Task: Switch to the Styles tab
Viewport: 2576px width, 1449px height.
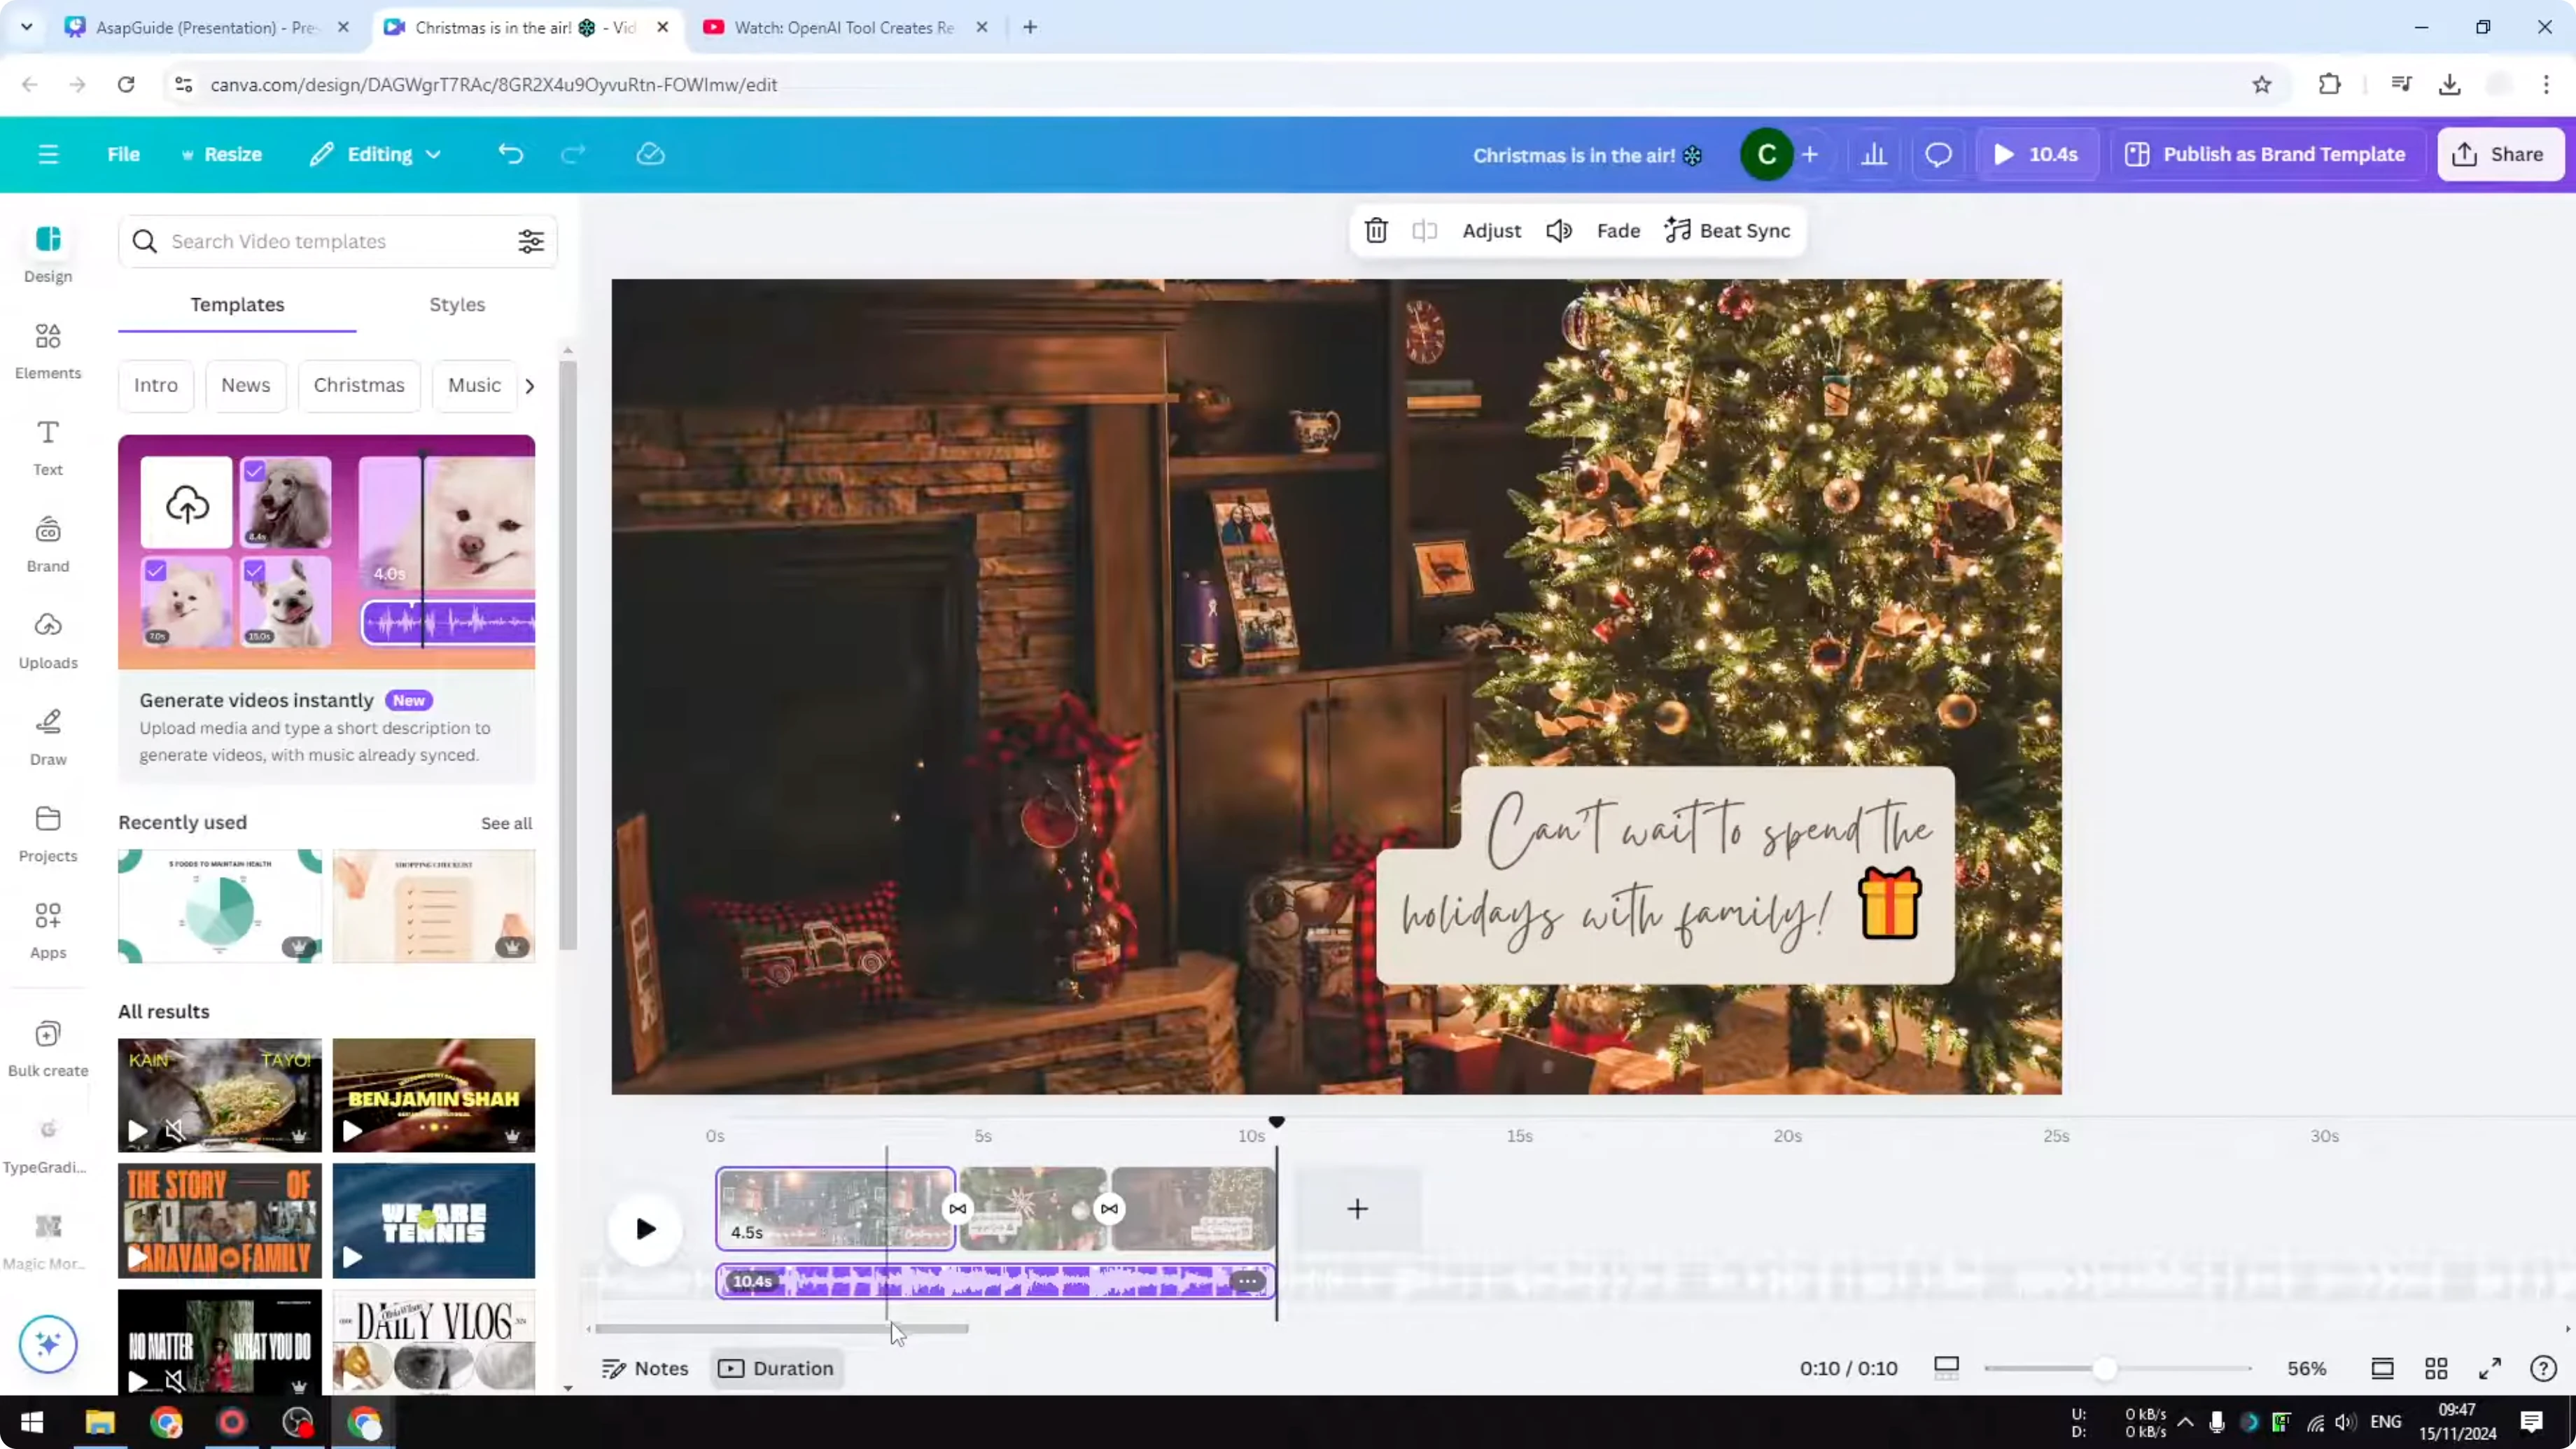Action: [x=457, y=305]
